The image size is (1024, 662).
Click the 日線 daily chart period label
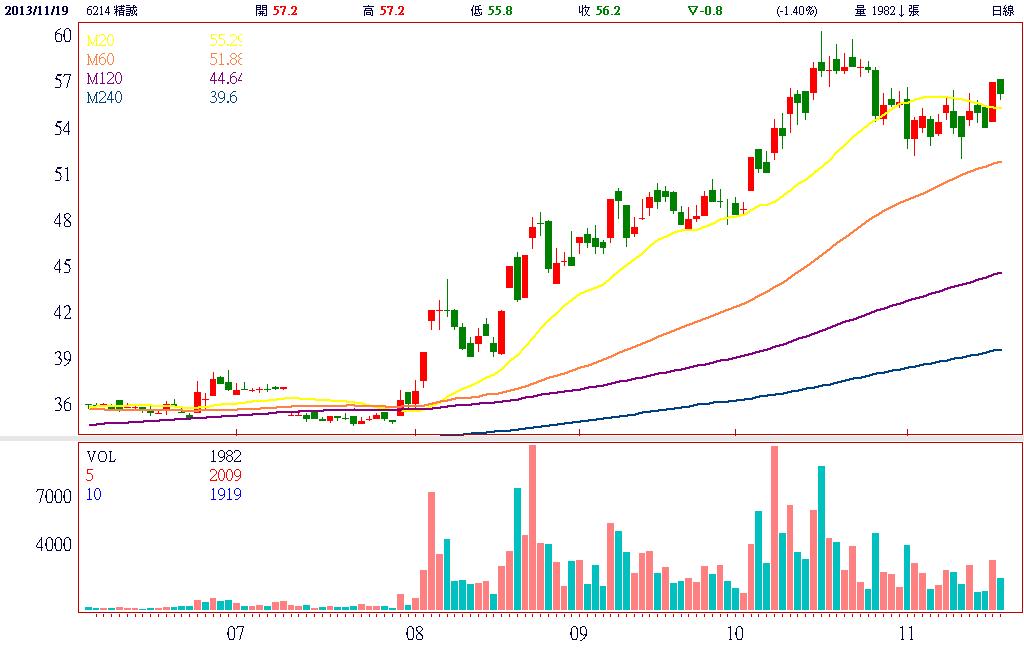point(1001,11)
